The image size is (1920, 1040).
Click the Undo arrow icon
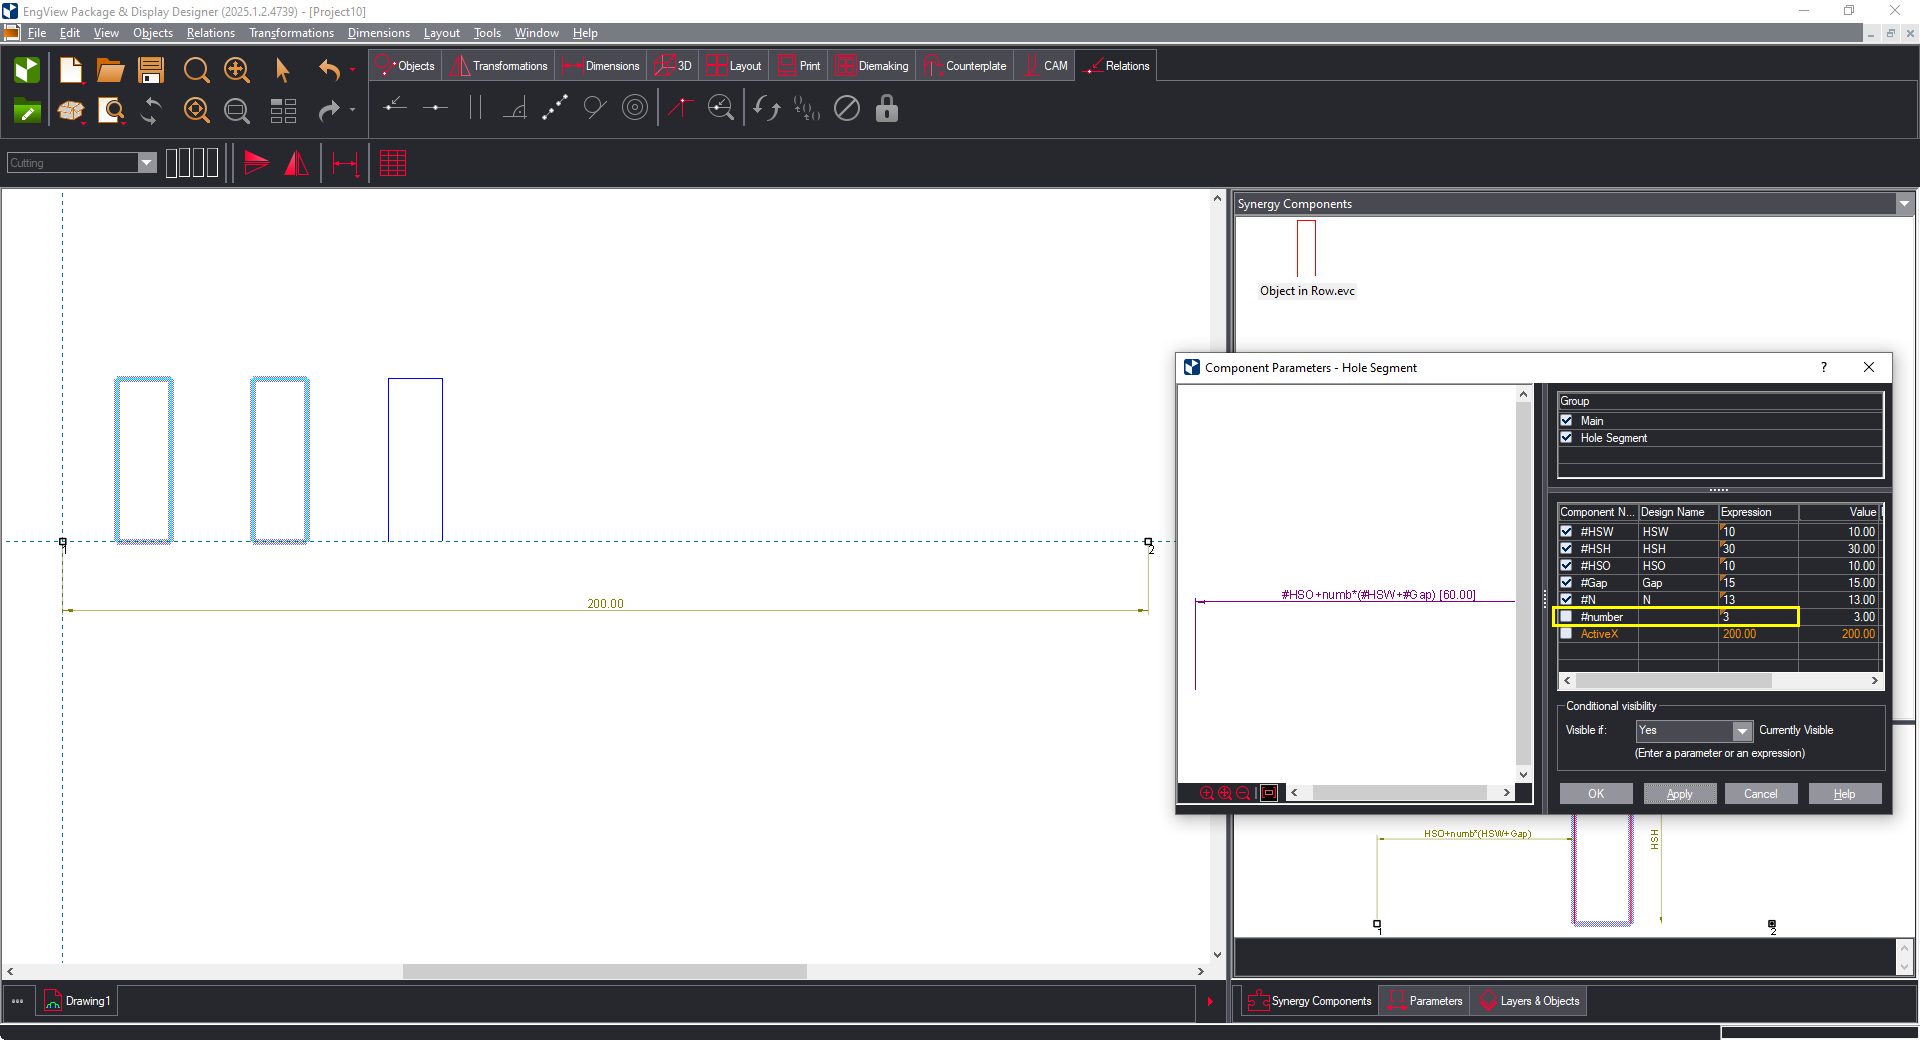point(329,70)
